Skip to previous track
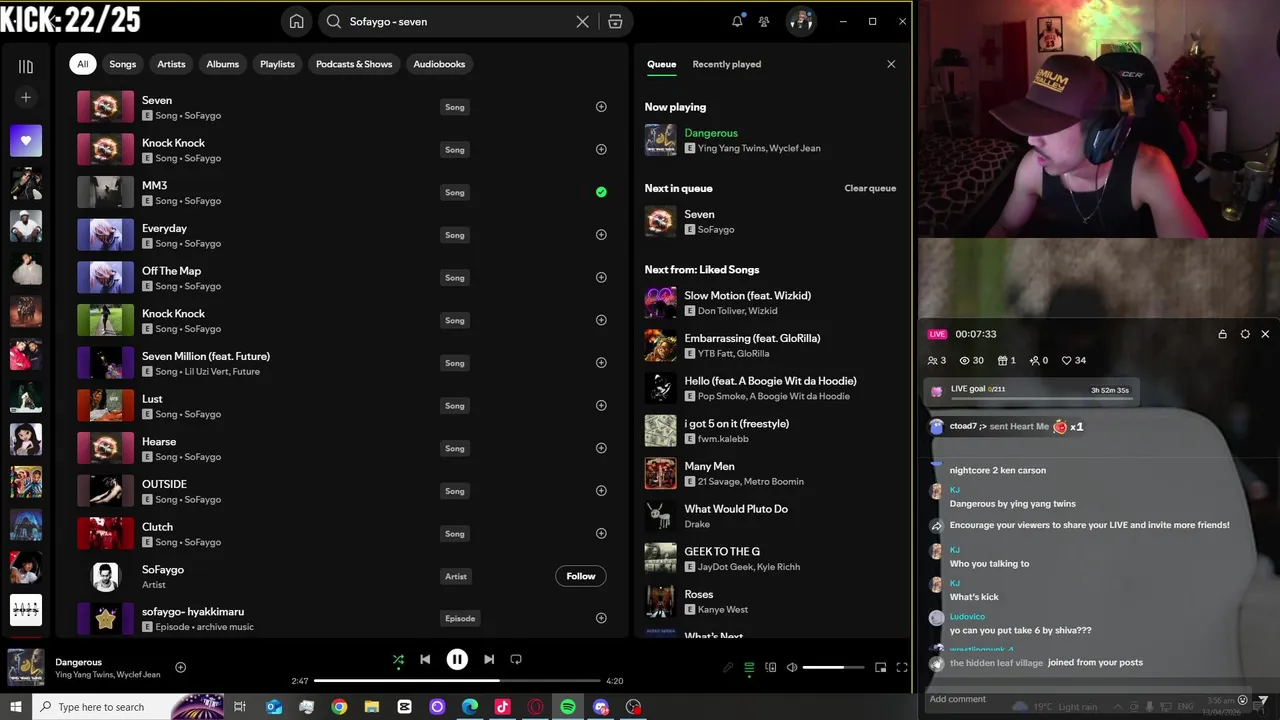This screenshot has height=720, width=1280. tap(425, 659)
